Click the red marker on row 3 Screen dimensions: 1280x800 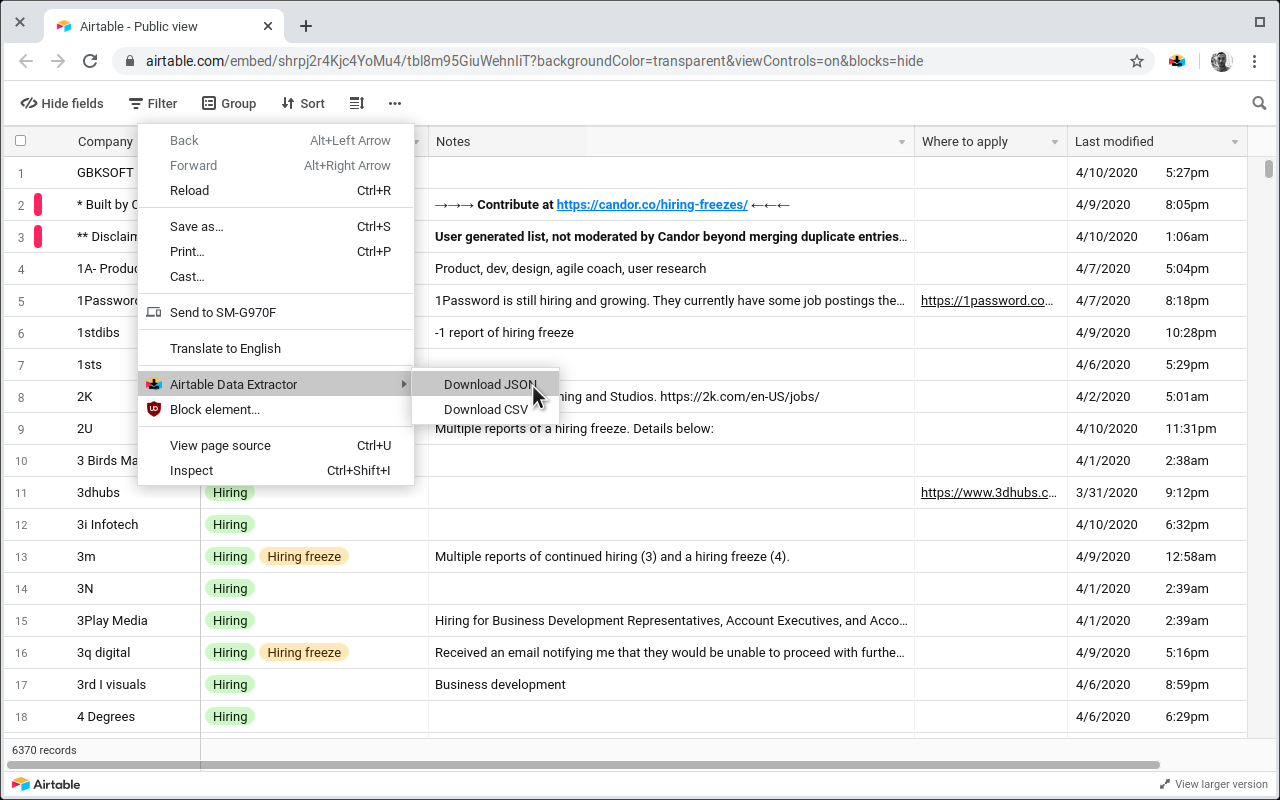[38, 236]
